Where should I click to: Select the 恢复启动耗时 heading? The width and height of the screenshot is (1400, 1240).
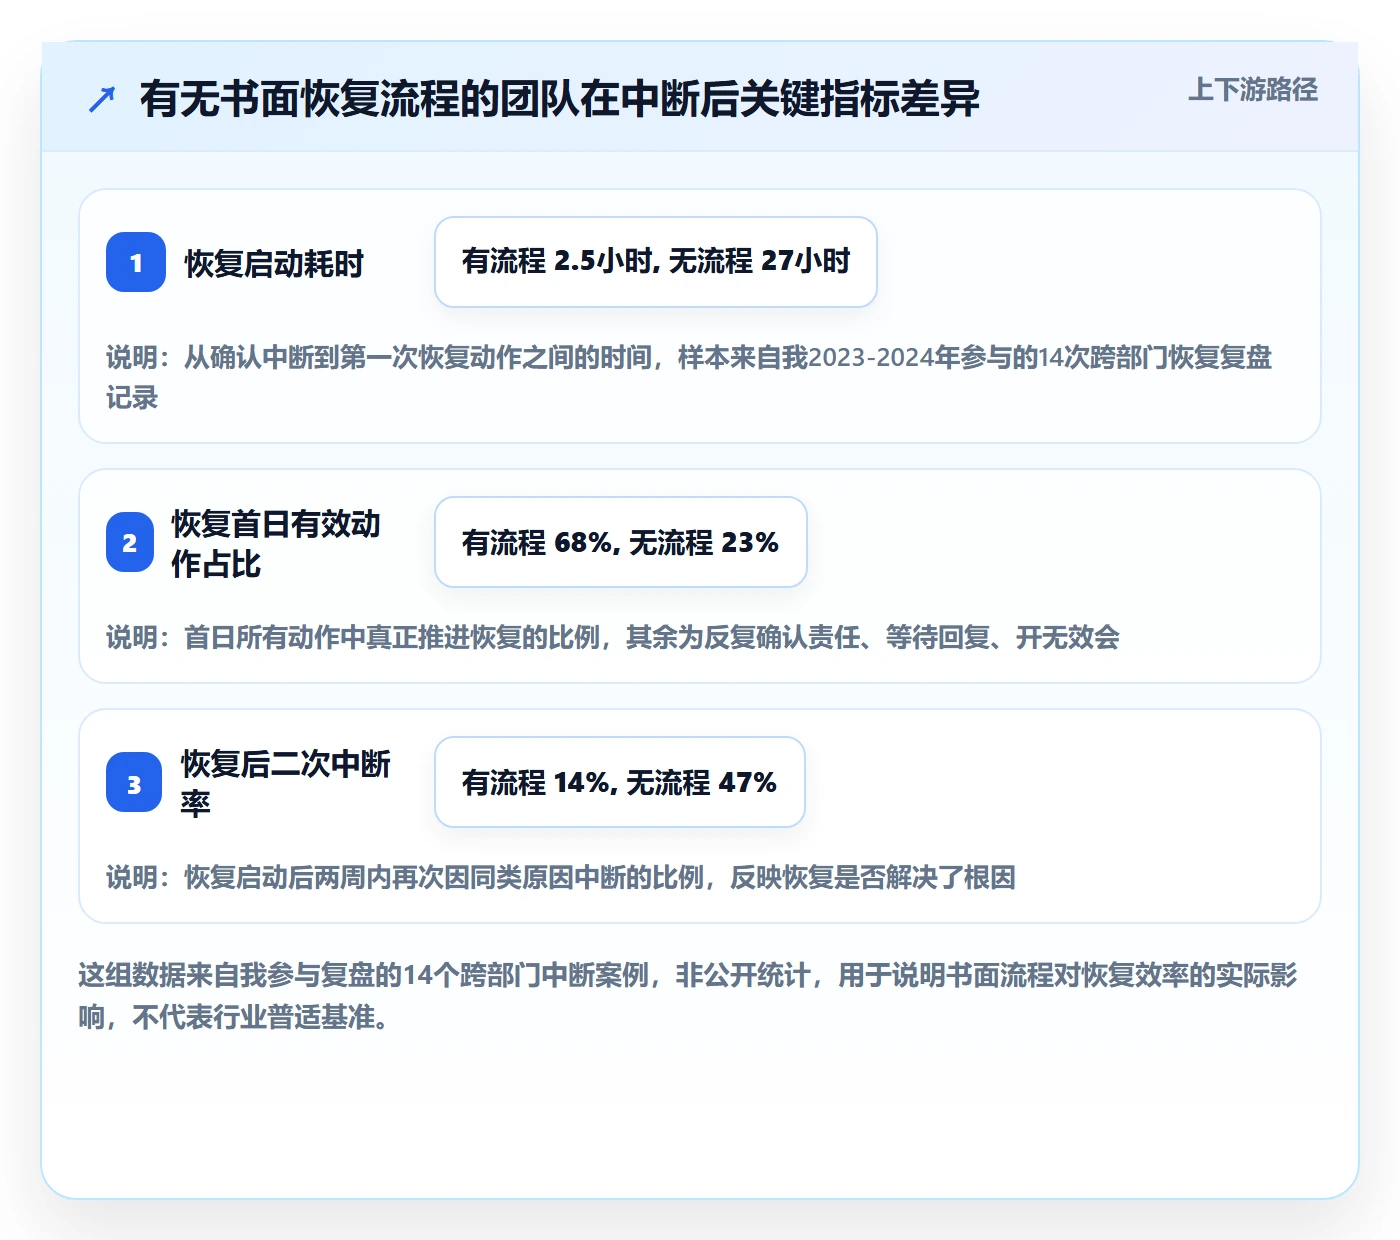point(274,263)
